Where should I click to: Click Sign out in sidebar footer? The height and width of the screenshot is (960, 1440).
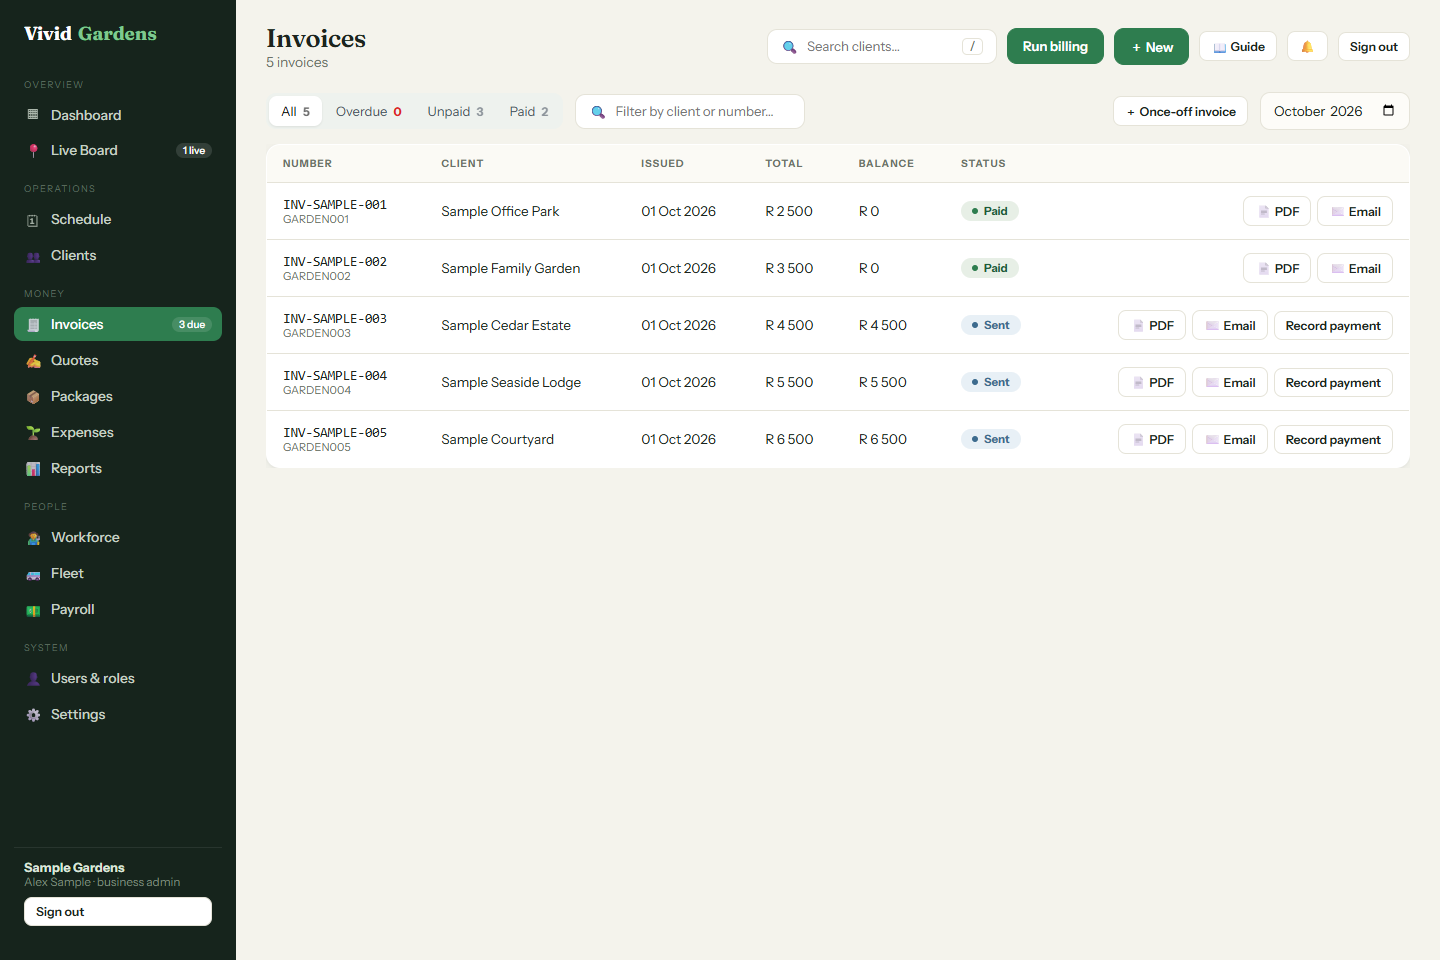tap(118, 911)
